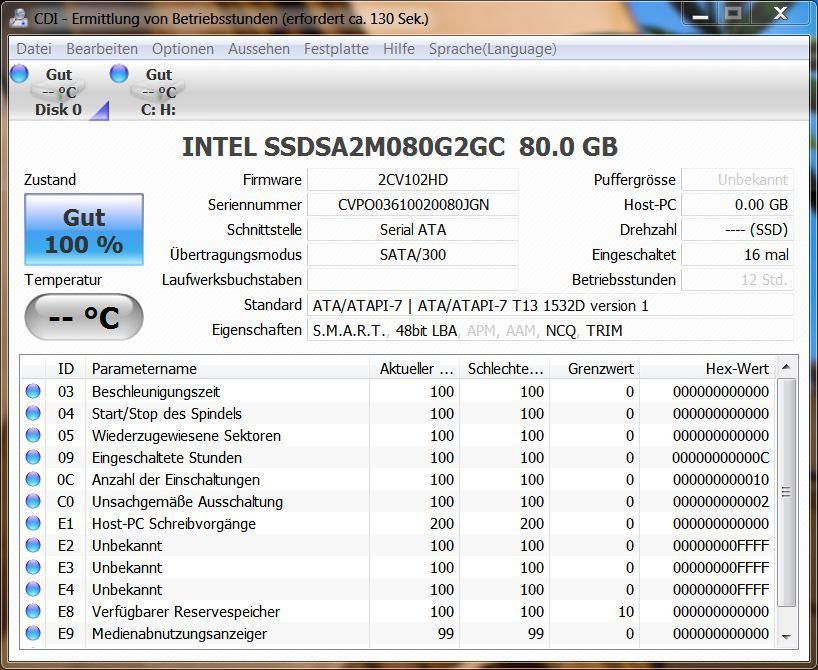Click the Puffergrösse field Unbekannt
The height and width of the screenshot is (670, 818).
point(738,180)
